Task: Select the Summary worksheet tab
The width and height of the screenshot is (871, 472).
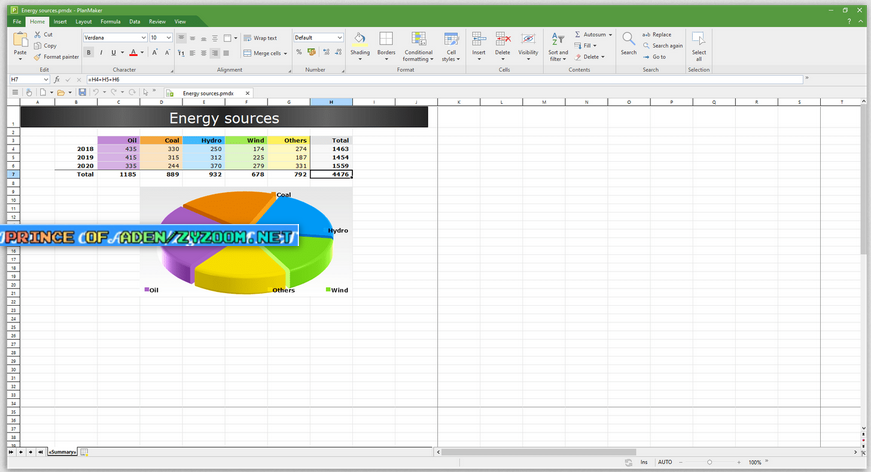Action: pos(62,452)
